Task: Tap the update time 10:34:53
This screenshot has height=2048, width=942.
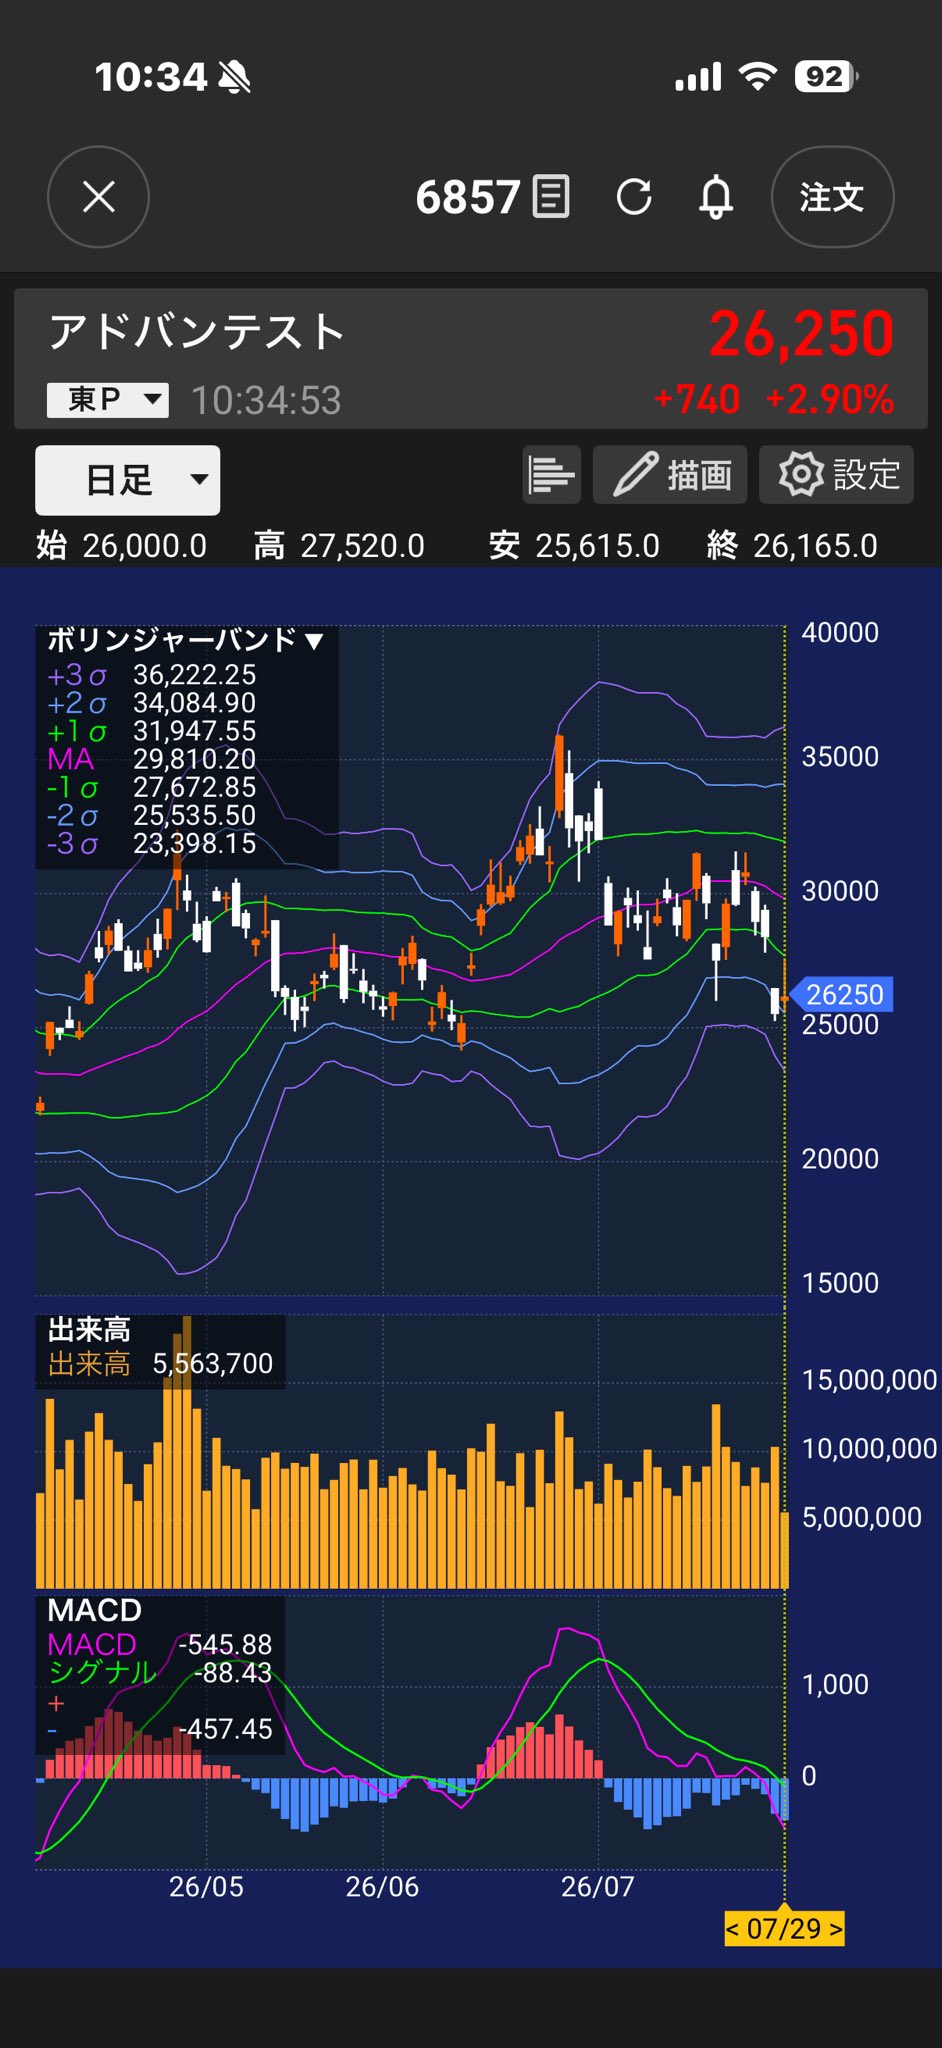Action: (x=266, y=401)
